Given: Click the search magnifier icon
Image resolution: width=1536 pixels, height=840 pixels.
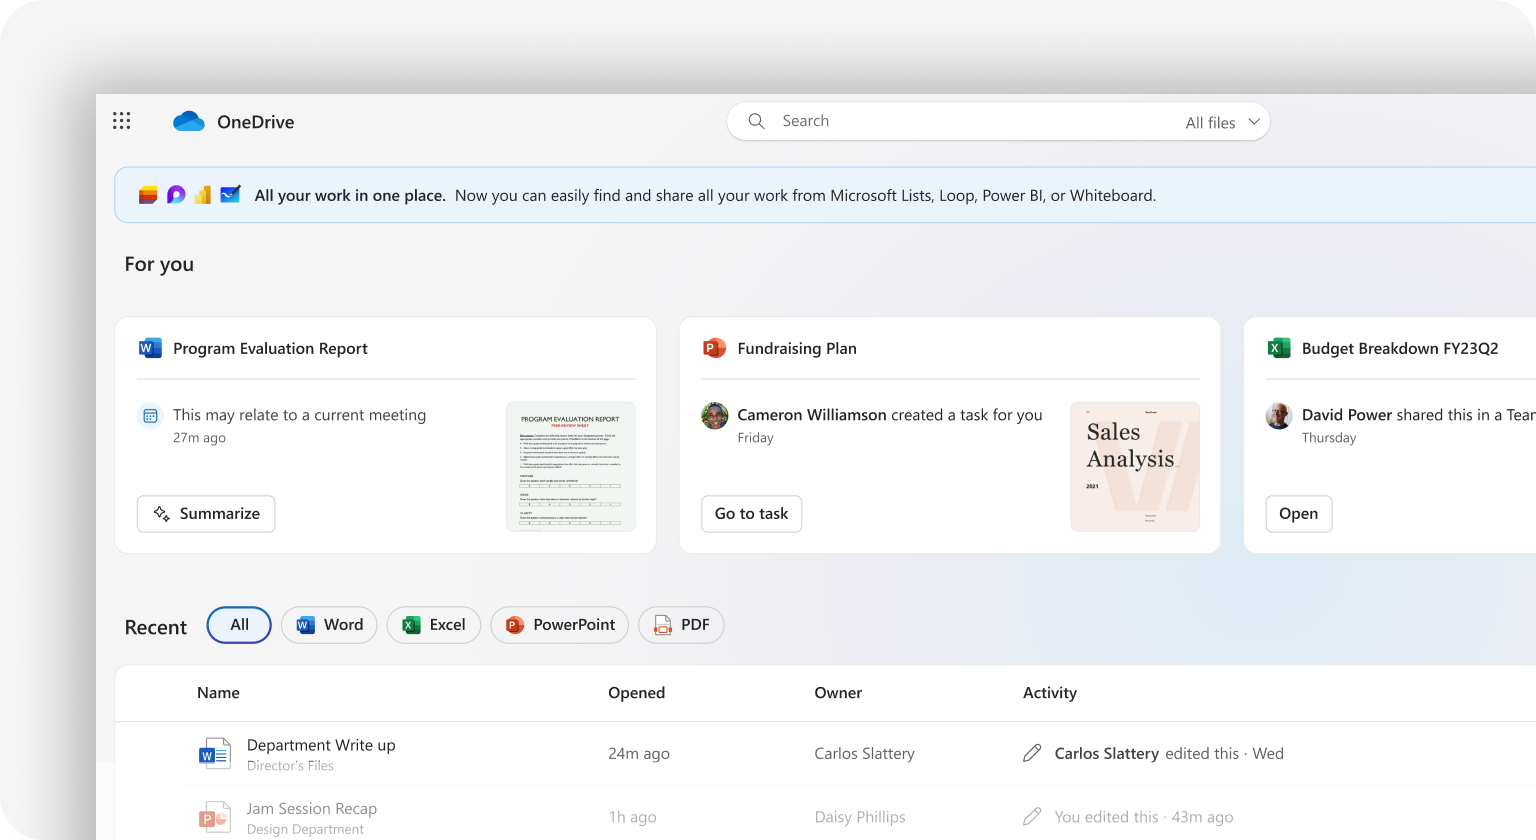Looking at the screenshot, I should 757,121.
